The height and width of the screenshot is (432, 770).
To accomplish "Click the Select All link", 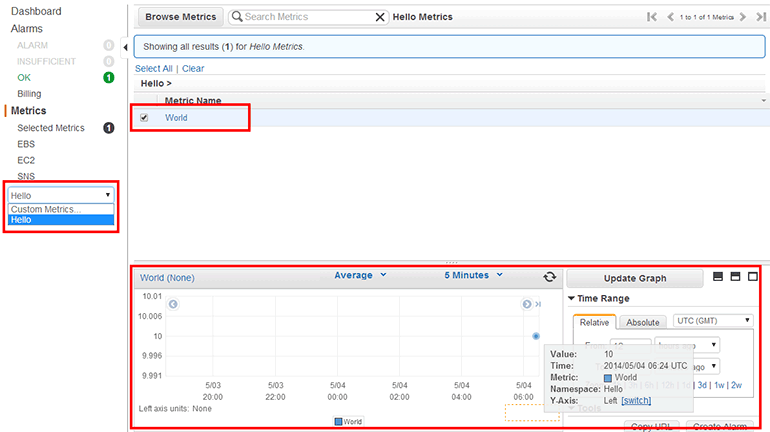I will coord(154,68).
